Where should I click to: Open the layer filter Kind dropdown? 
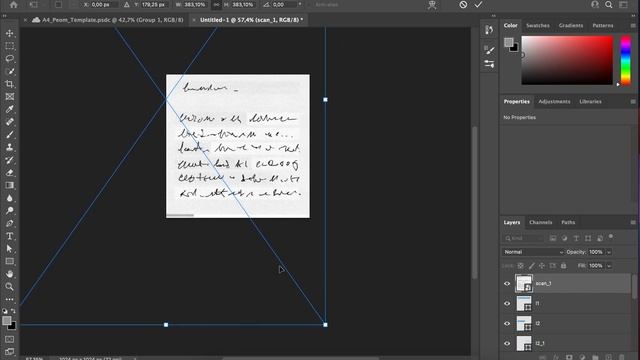[523, 238]
